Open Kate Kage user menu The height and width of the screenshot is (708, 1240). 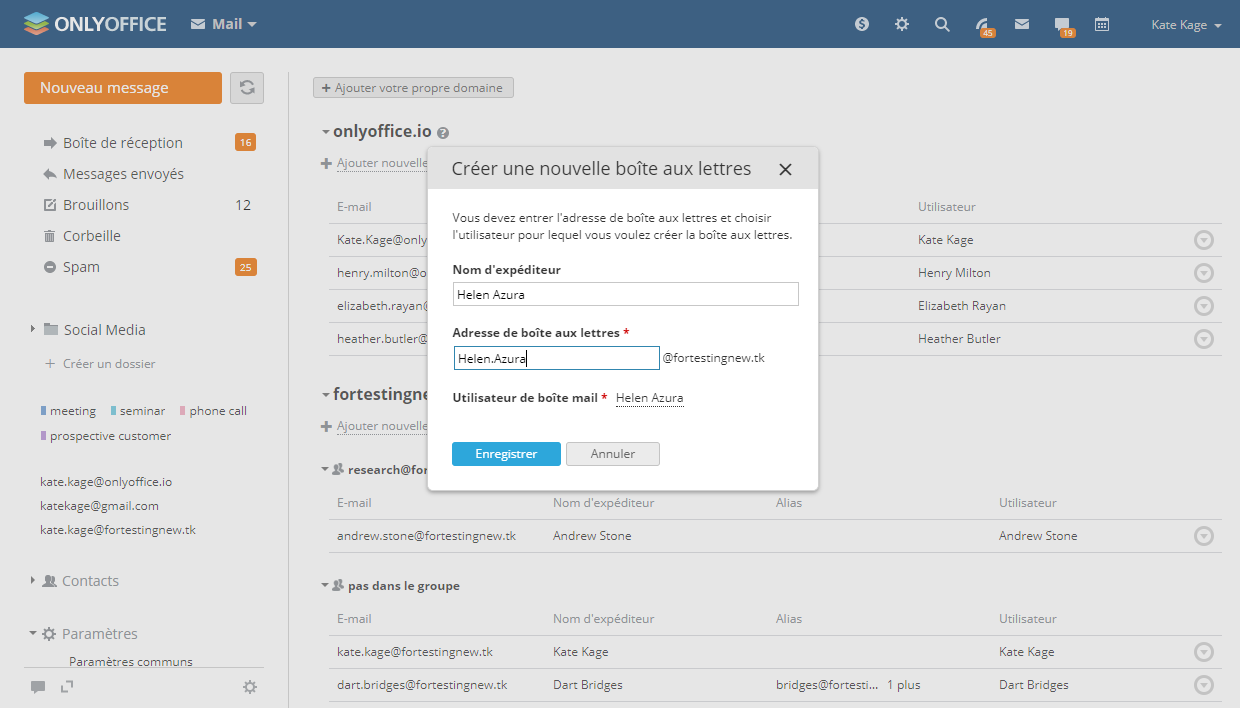[1186, 25]
